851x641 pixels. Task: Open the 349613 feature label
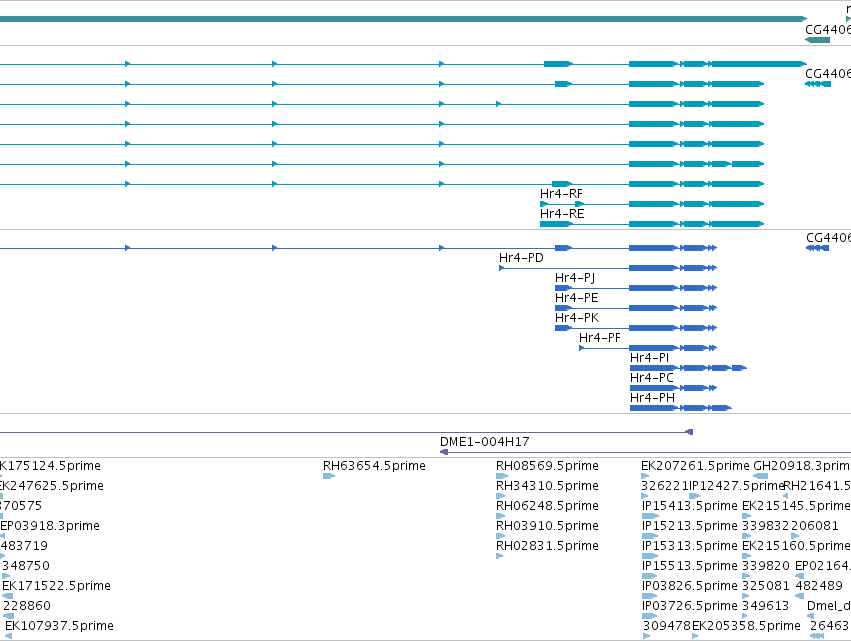(x=765, y=606)
